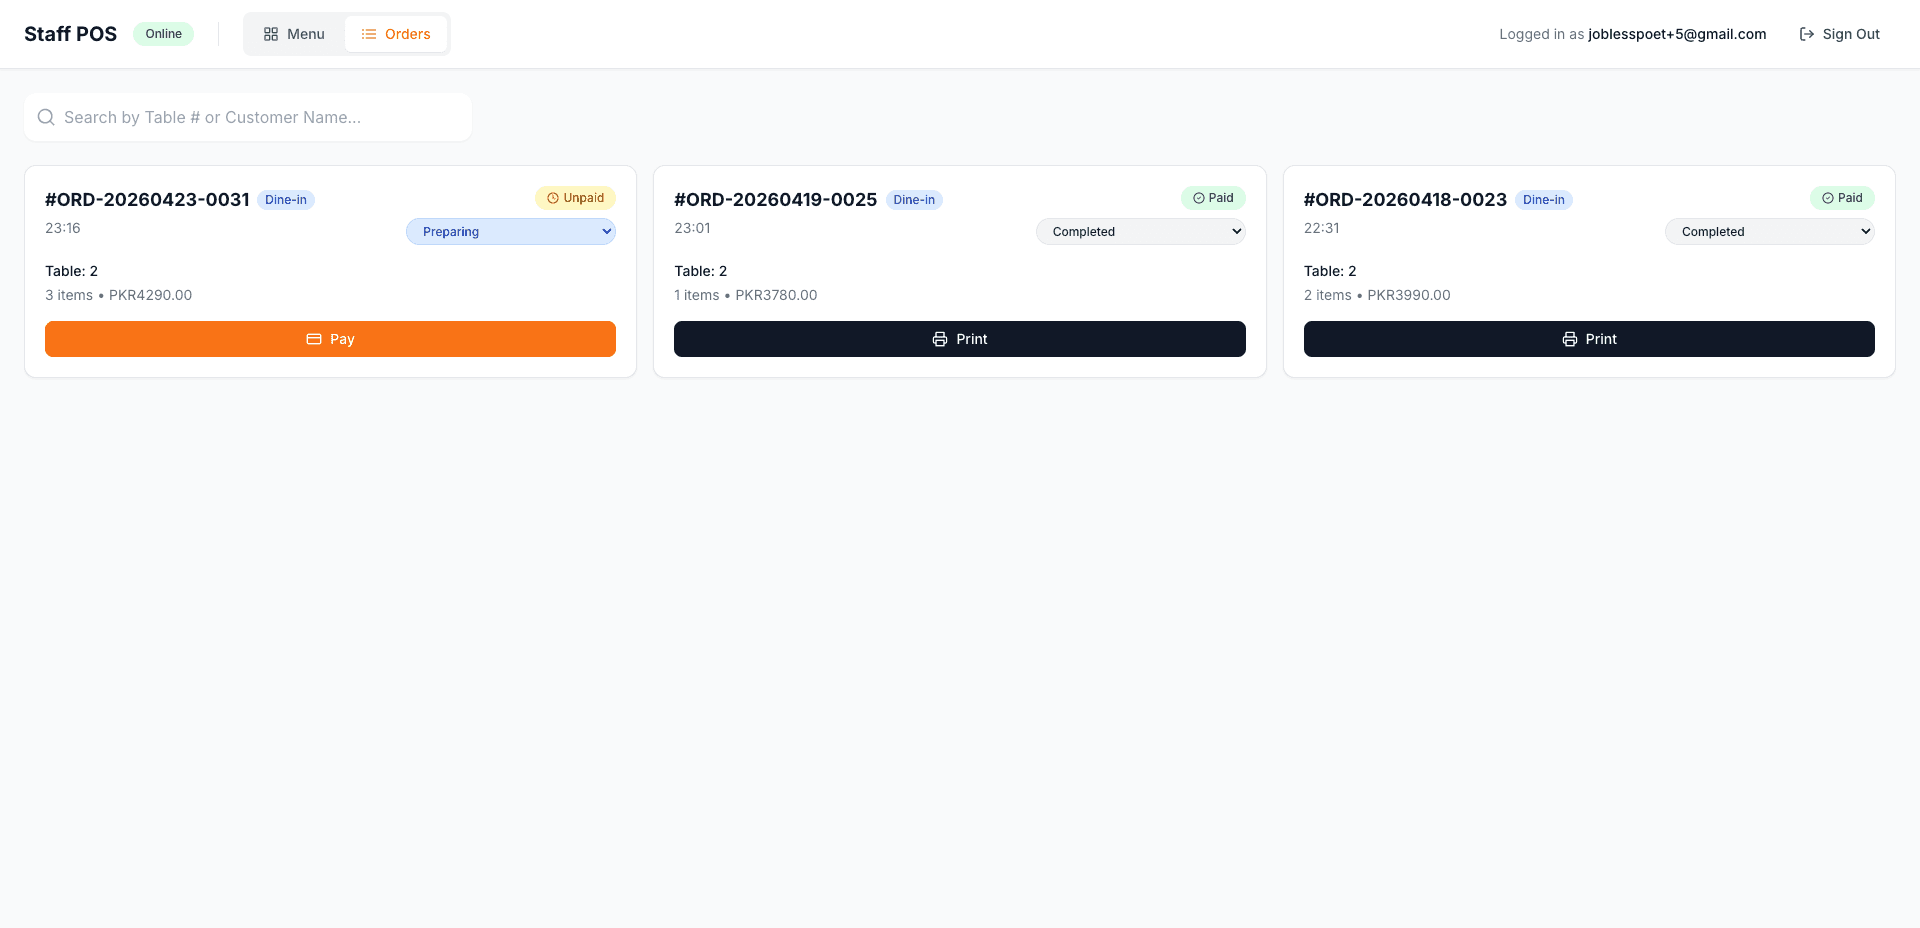Click the time 23:16
This screenshot has width=1920, height=928.
pyautogui.click(x=63, y=228)
